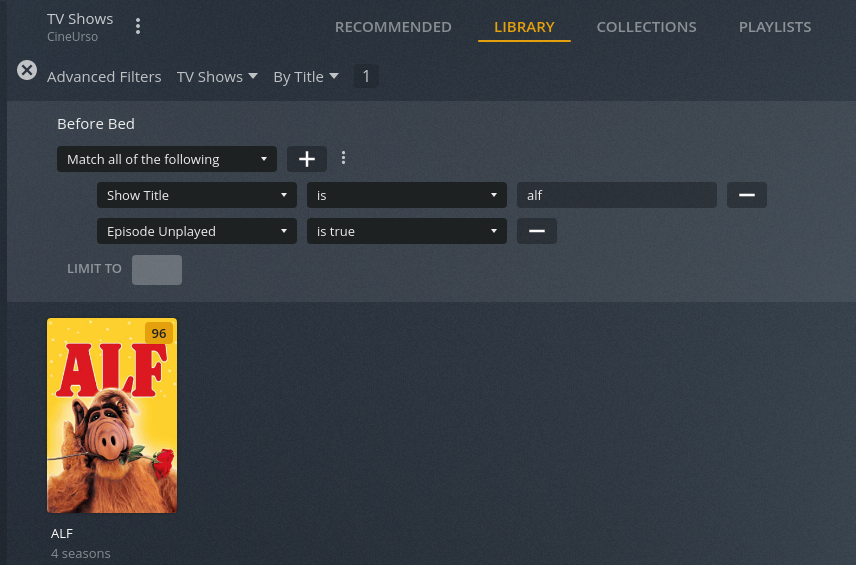This screenshot has width=856, height=565.
Task: Open the ALF poster thumbnail
Action: click(112, 415)
